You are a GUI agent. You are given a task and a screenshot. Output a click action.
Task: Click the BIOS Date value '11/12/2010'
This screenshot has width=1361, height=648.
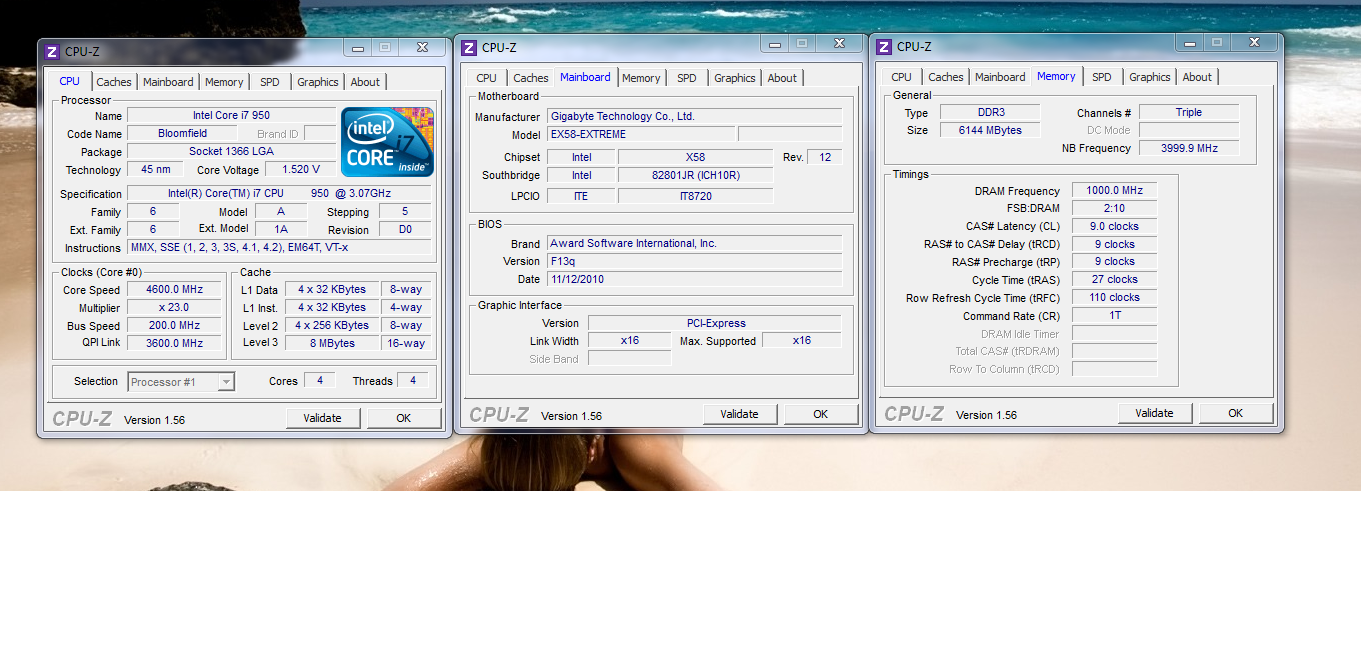(x=694, y=279)
